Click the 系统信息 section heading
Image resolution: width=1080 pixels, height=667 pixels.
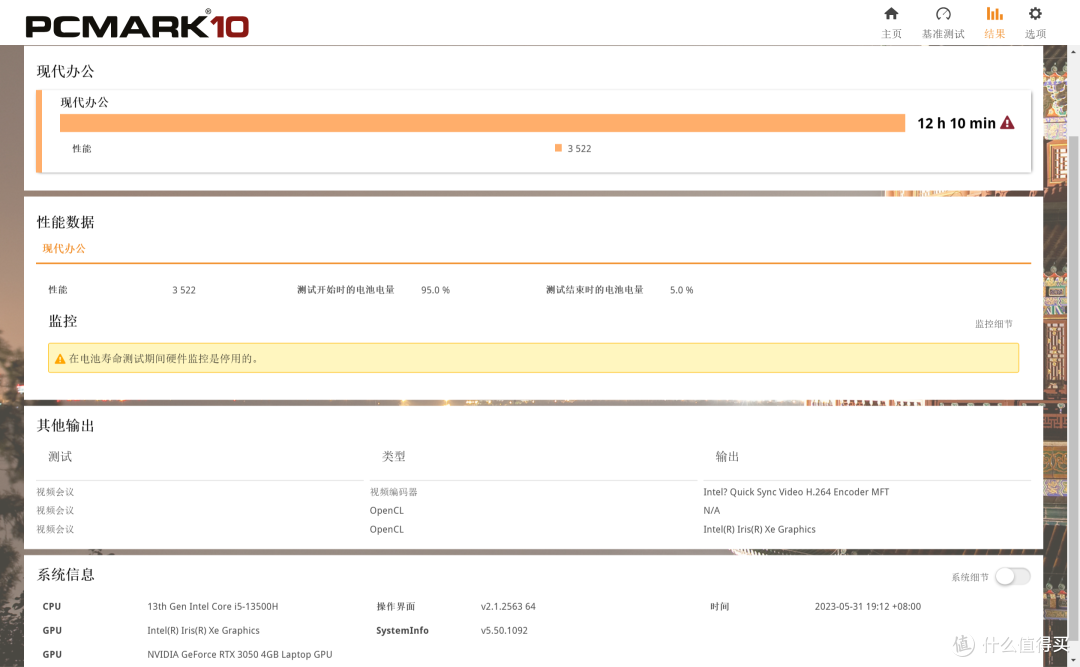click(x=65, y=575)
